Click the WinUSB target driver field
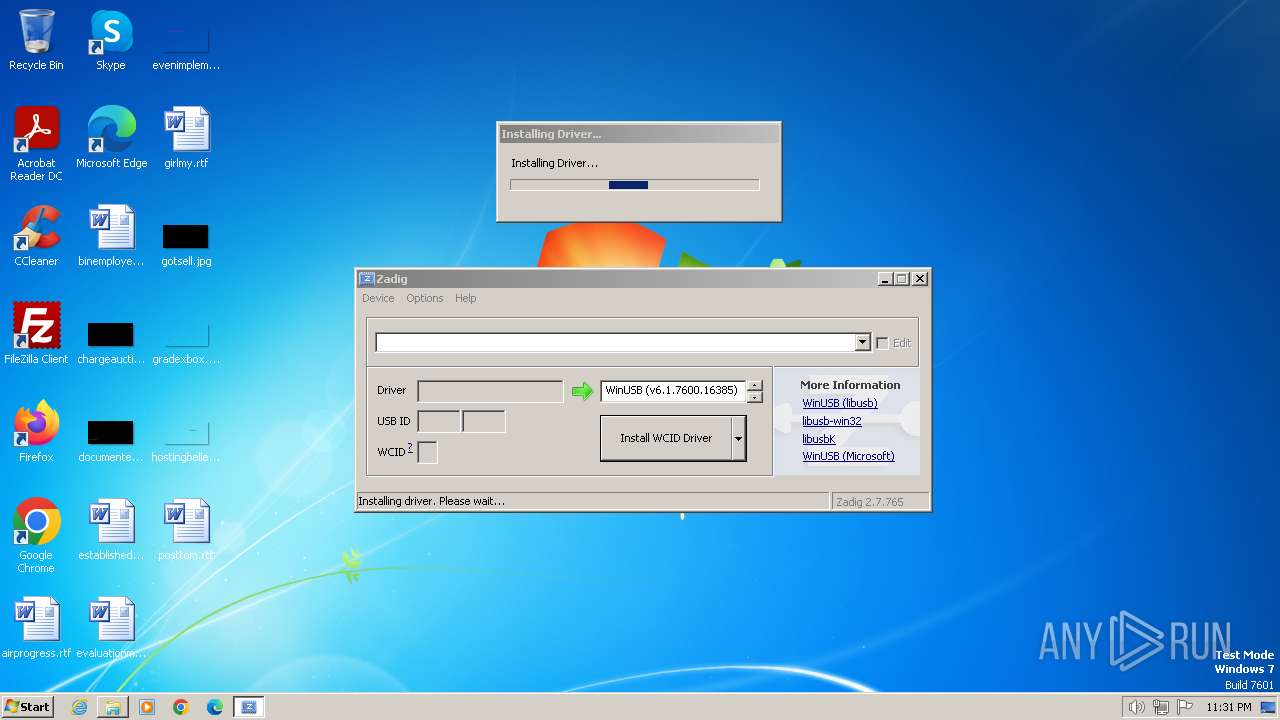 click(x=673, y=391)
